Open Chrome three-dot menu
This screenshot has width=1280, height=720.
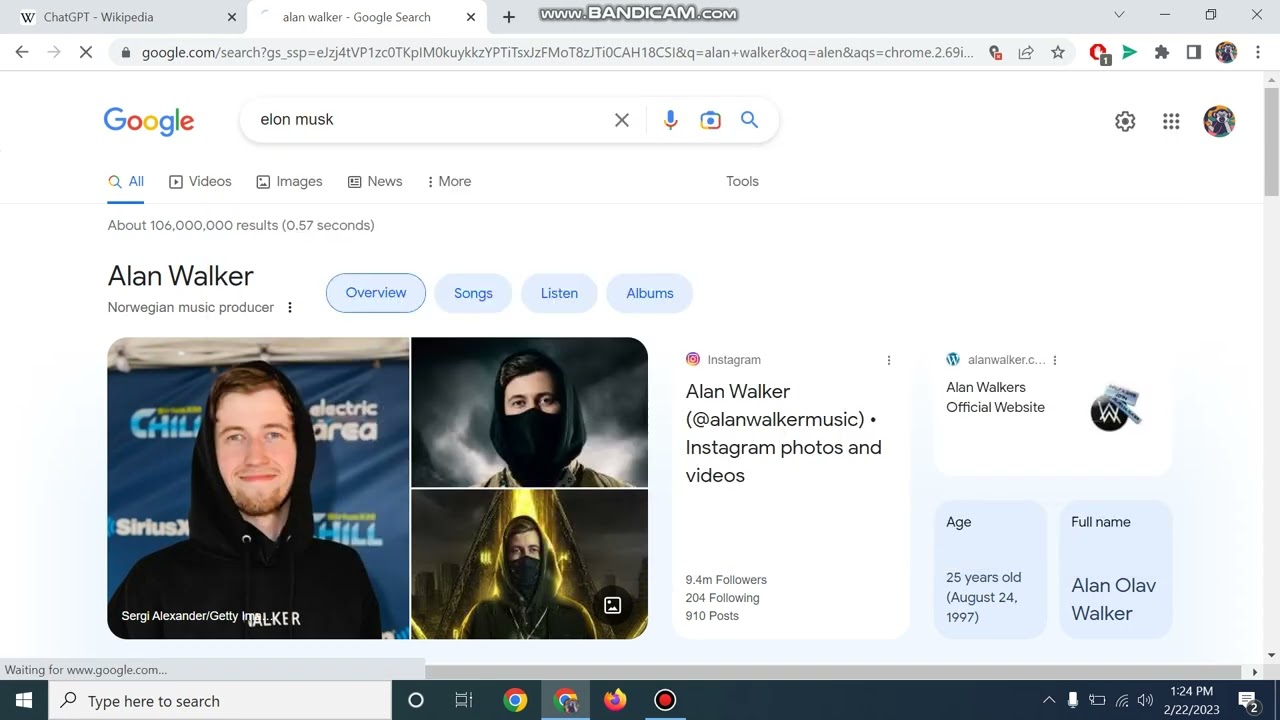click(1258, 52)
